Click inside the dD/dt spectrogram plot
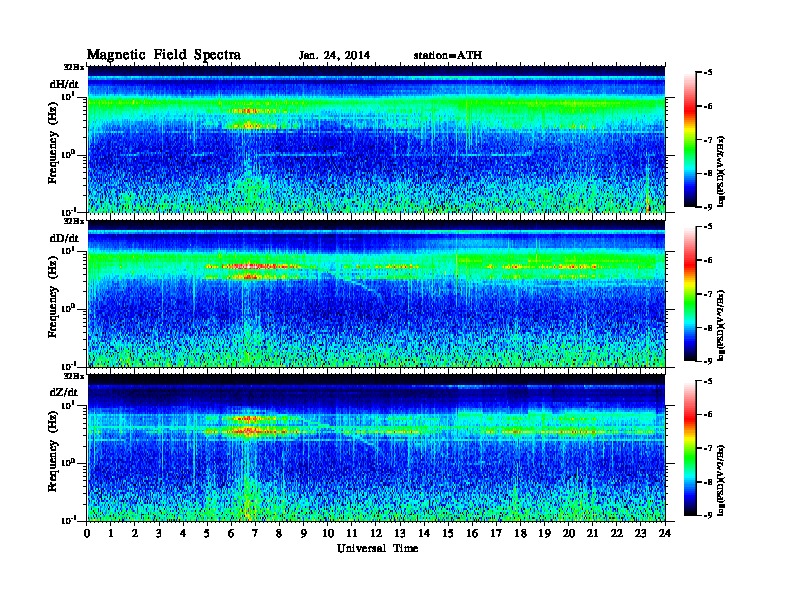This screenshot has width=792, height=612. click(x=376, y=293)
